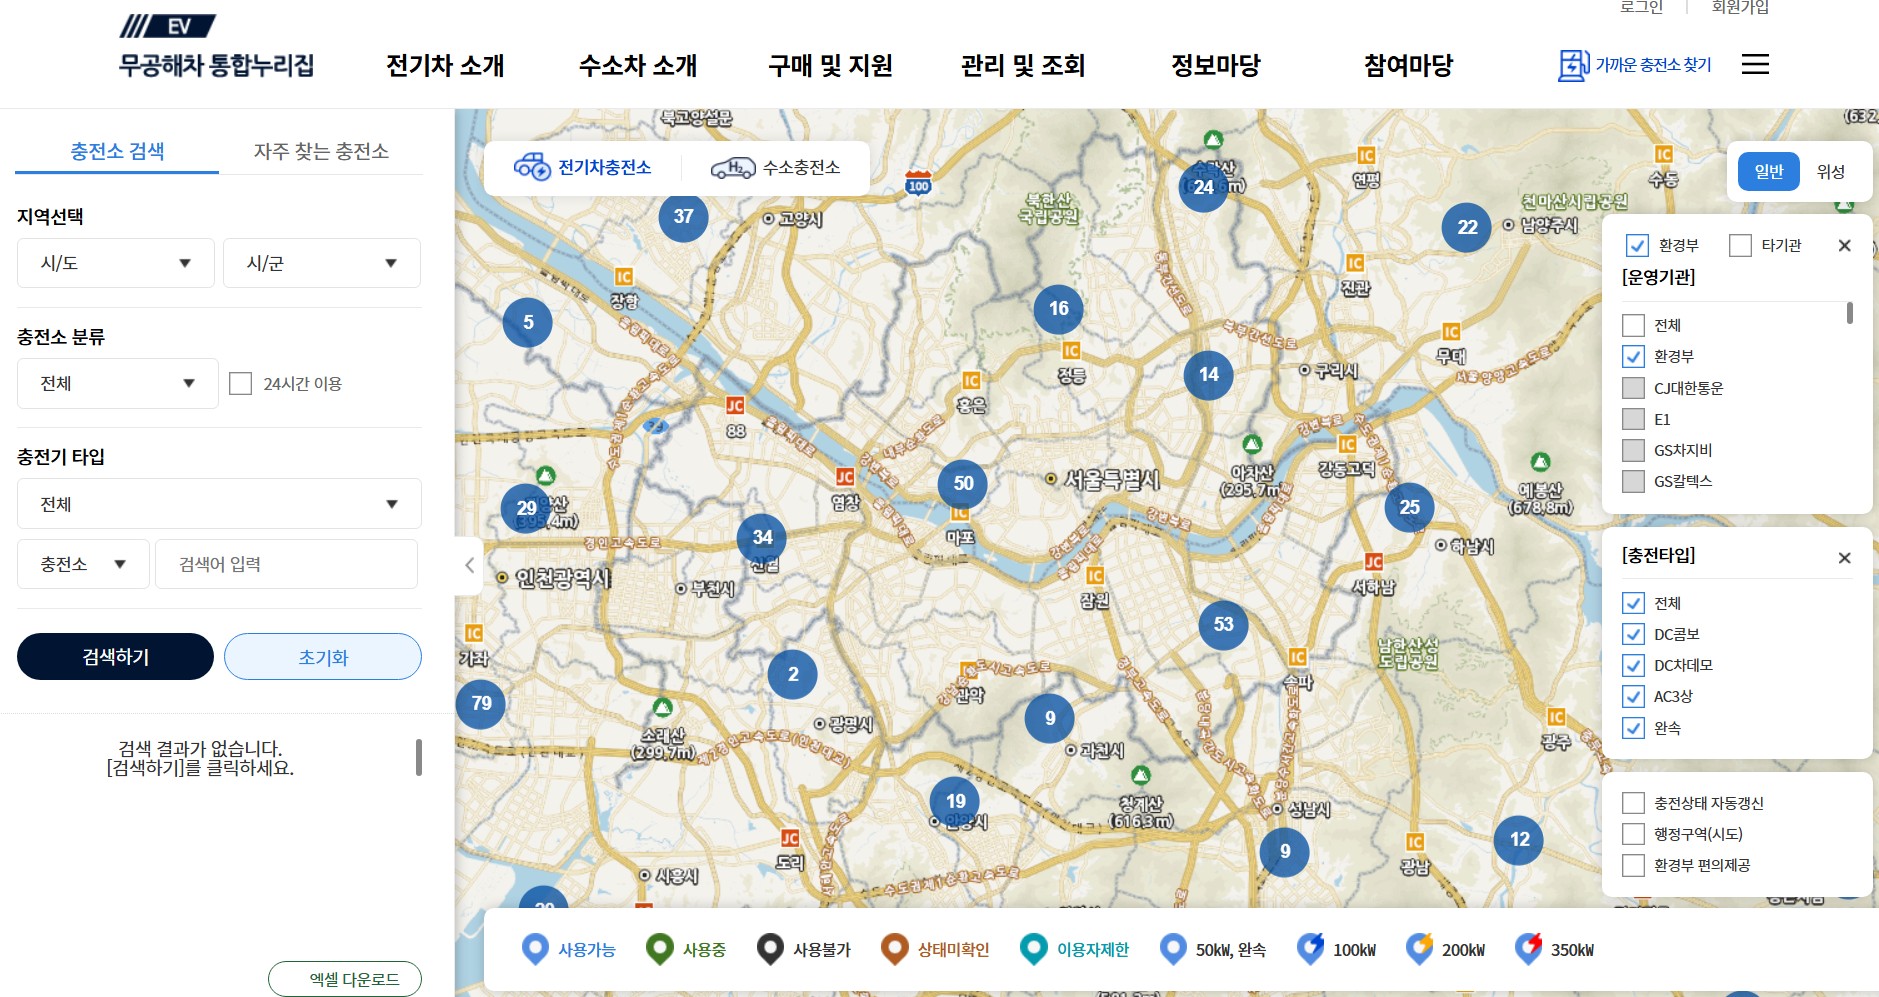Open the 시/도 region dropdown
The image size is (1879, 997).
click(114, 263)
